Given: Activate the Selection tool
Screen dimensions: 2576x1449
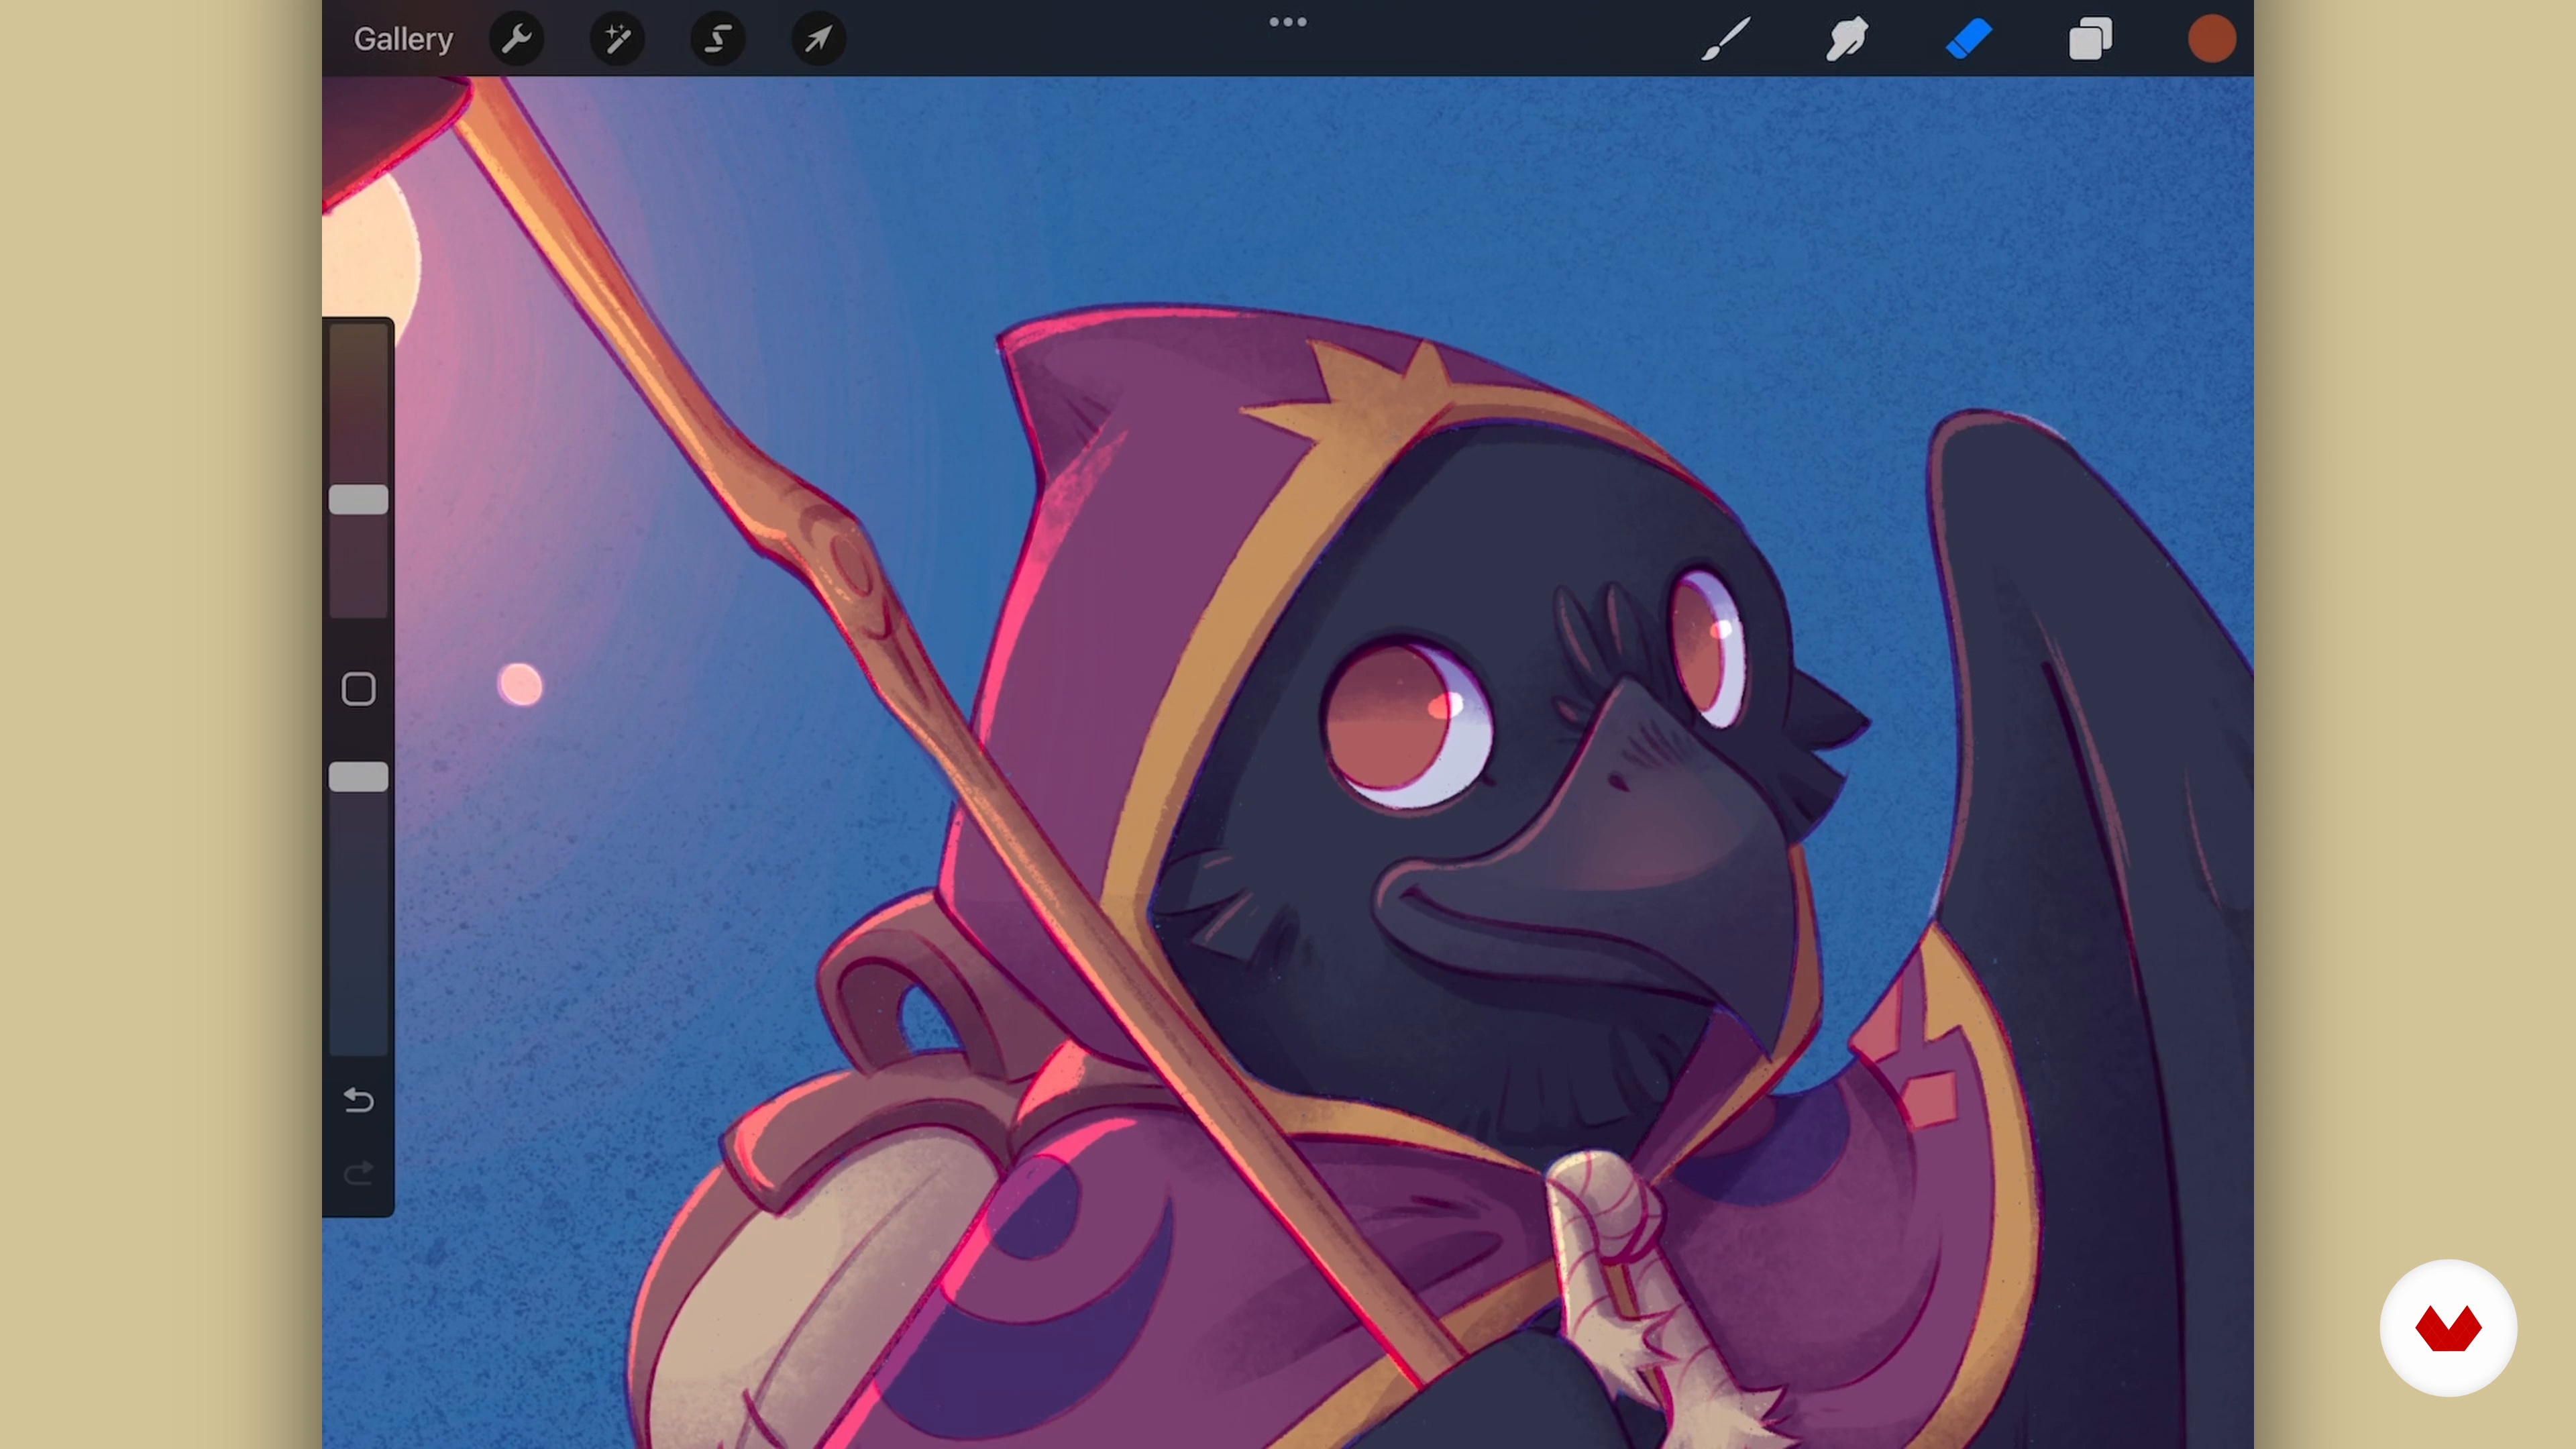Looking at the screenshot, I should (718, 39).
